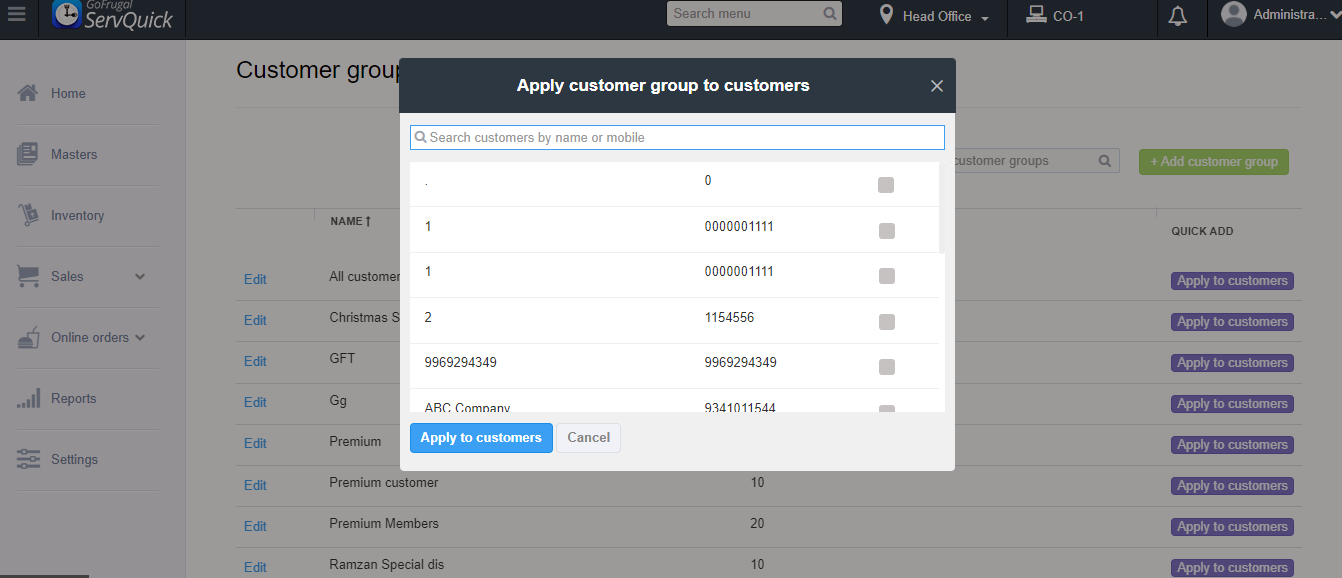Expand the Head Office location dropdown
The image size is (1342, 578).
(935, 16)
